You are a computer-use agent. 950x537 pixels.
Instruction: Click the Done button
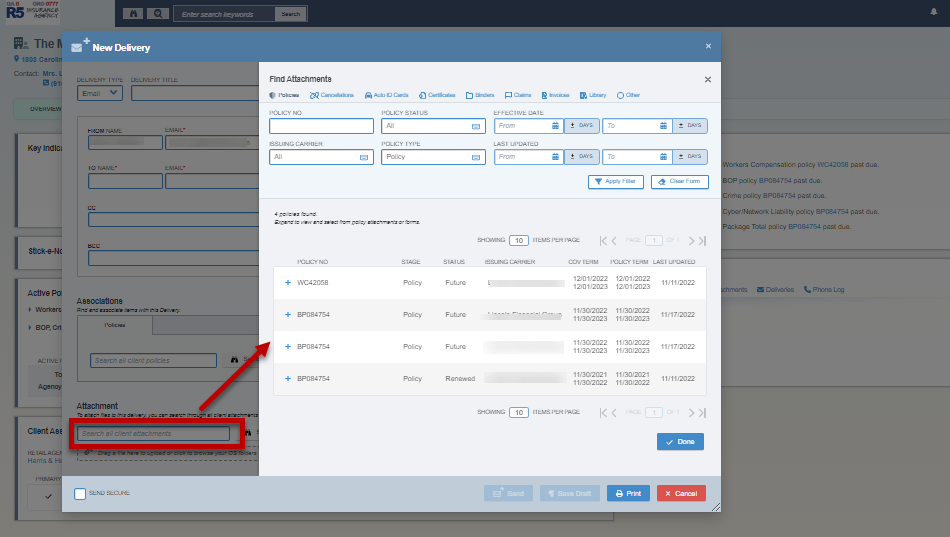pos(680,441)
